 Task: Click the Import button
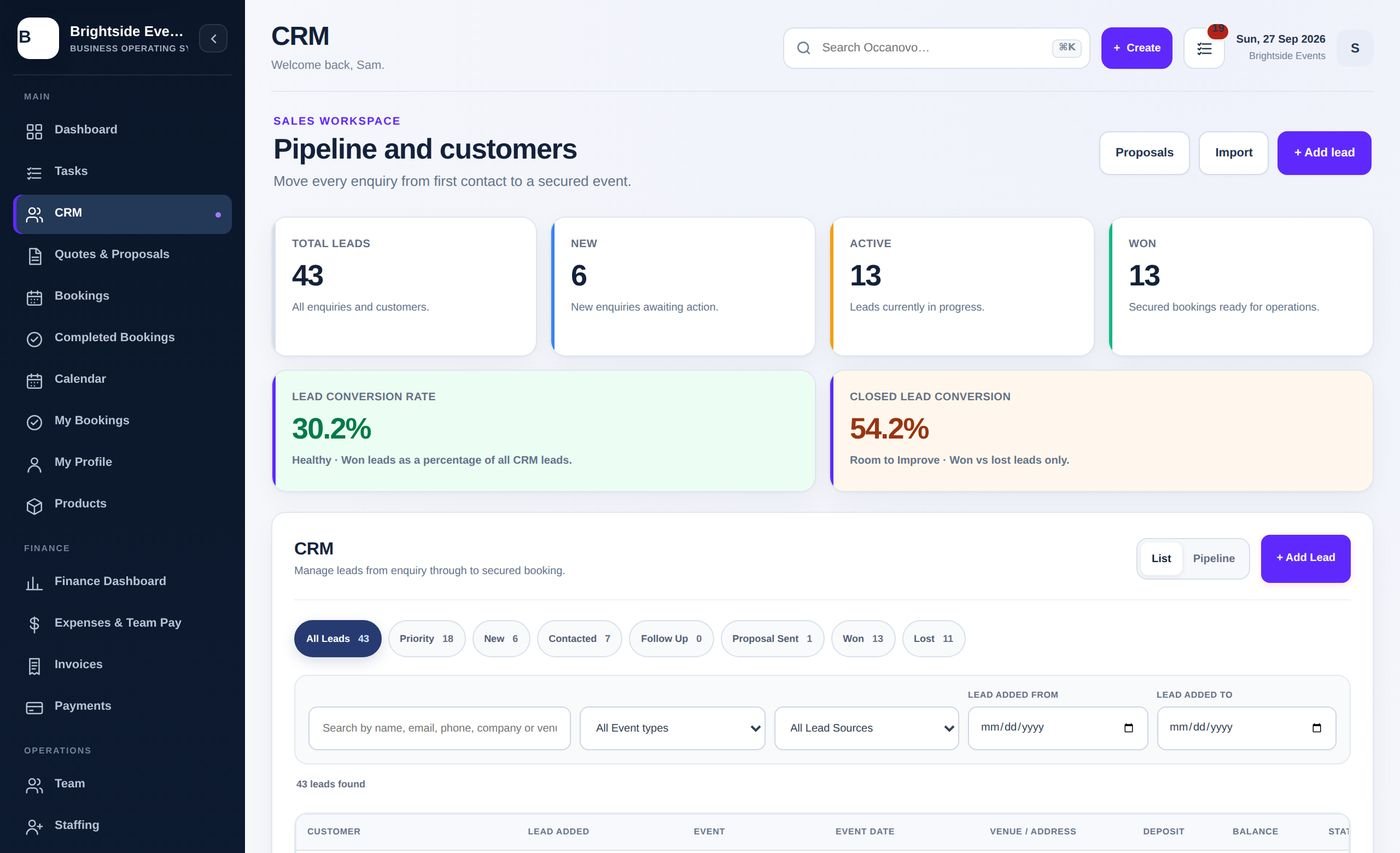(x=1233, y=153)
